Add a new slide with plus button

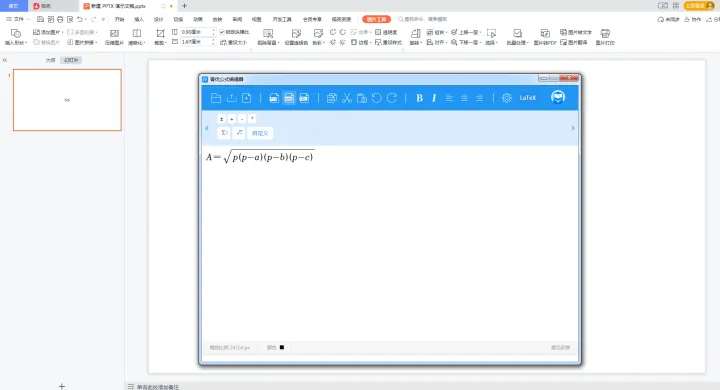coord(62,386)
